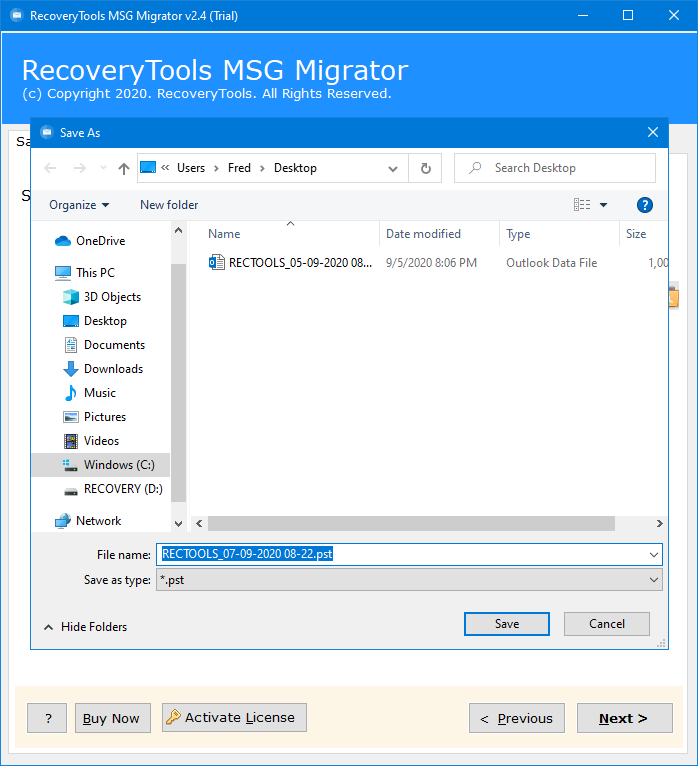The image size is (698, 766).
Task: Click the Search Desktop field
Action: click(555, 168)
